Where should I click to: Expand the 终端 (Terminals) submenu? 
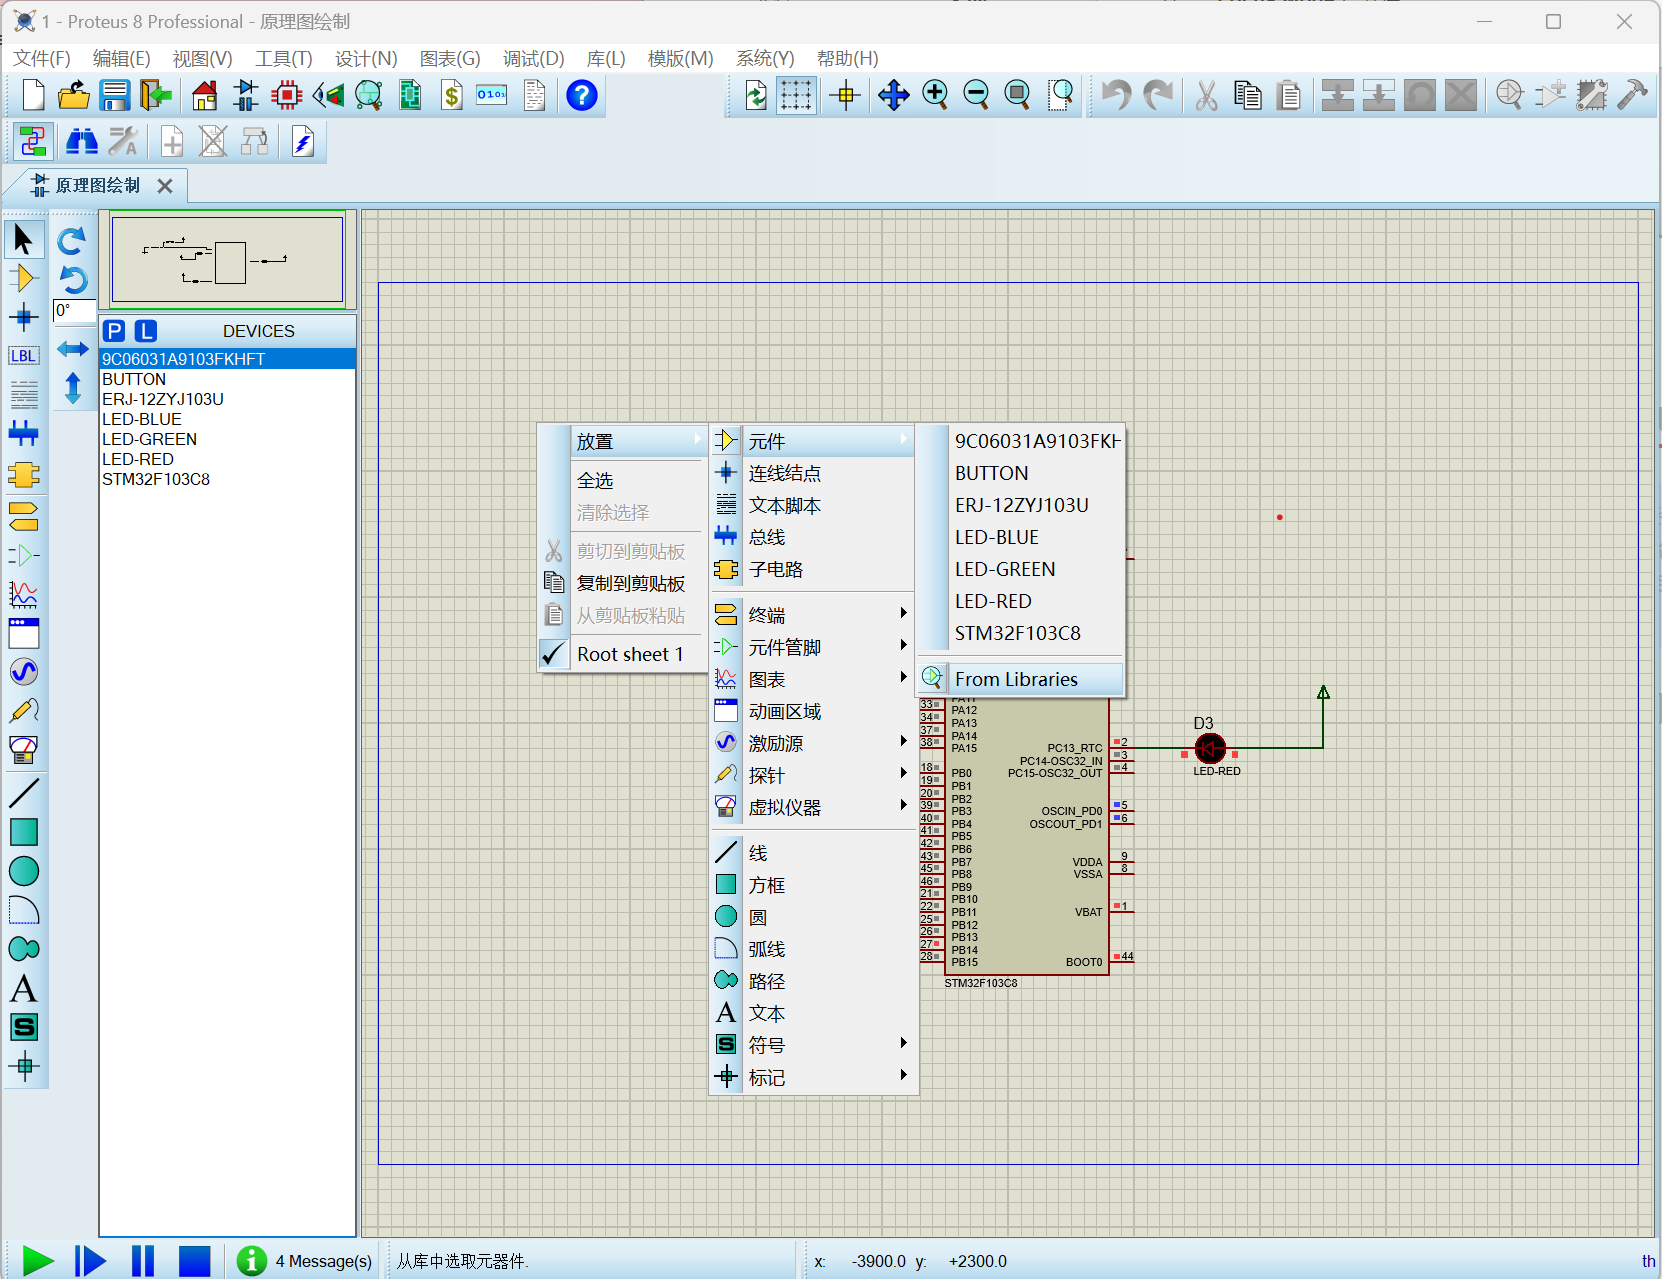tap(812, 615)
